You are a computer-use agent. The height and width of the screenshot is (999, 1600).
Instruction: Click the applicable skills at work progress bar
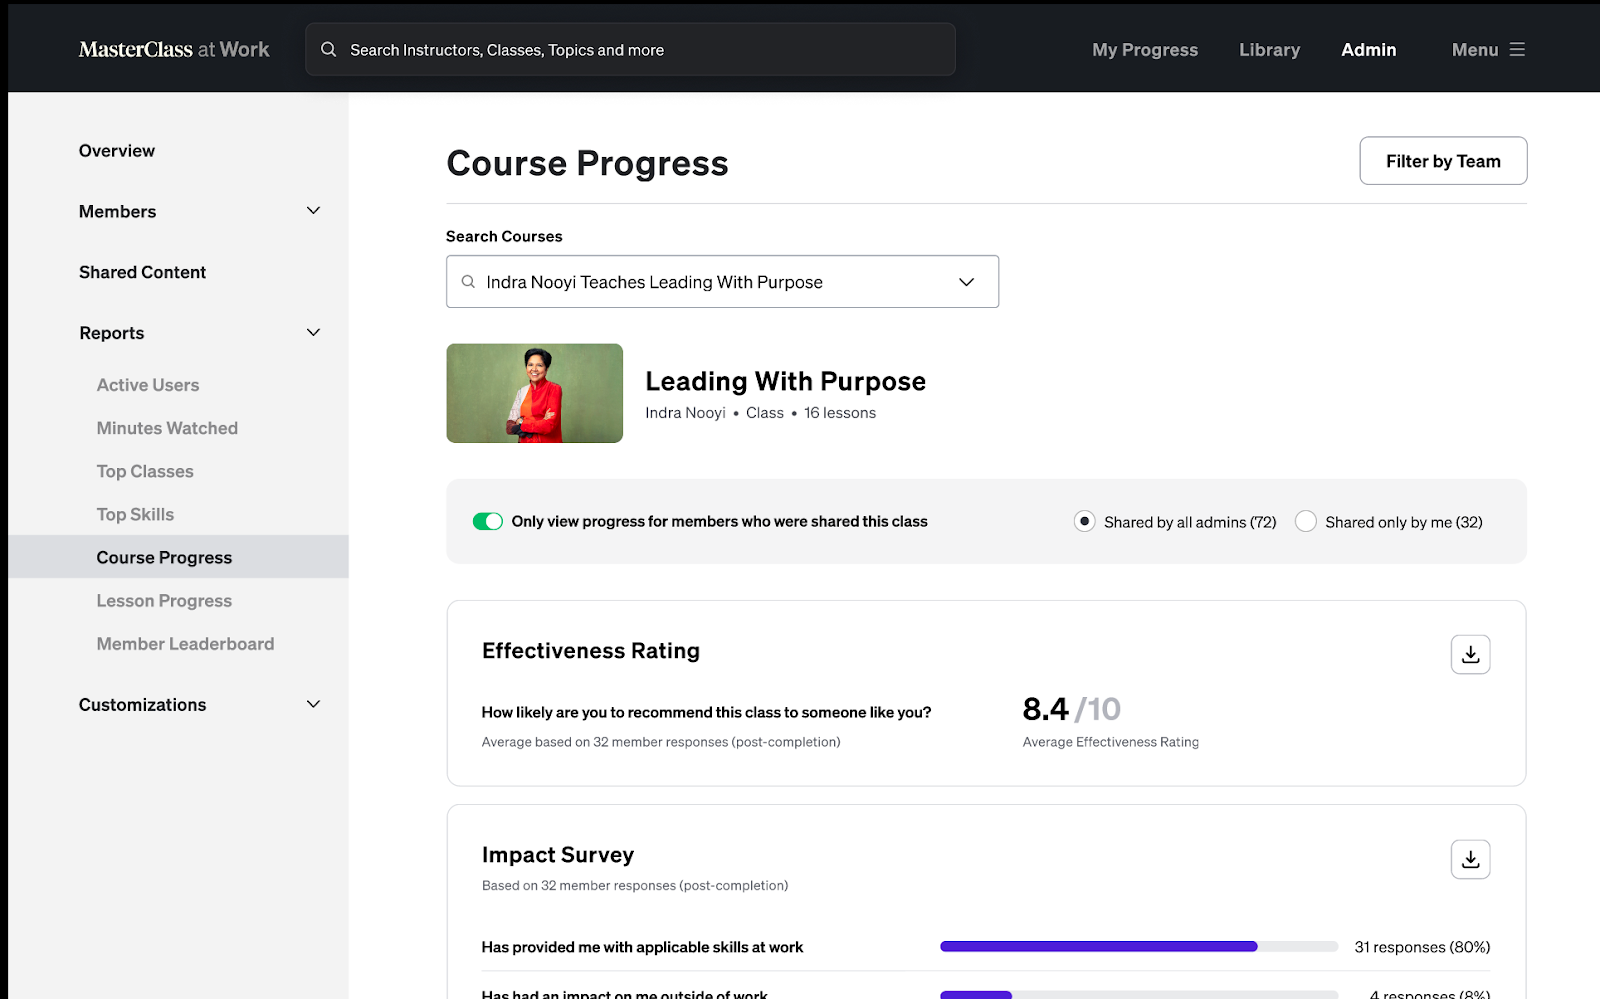coord(1139,946)
